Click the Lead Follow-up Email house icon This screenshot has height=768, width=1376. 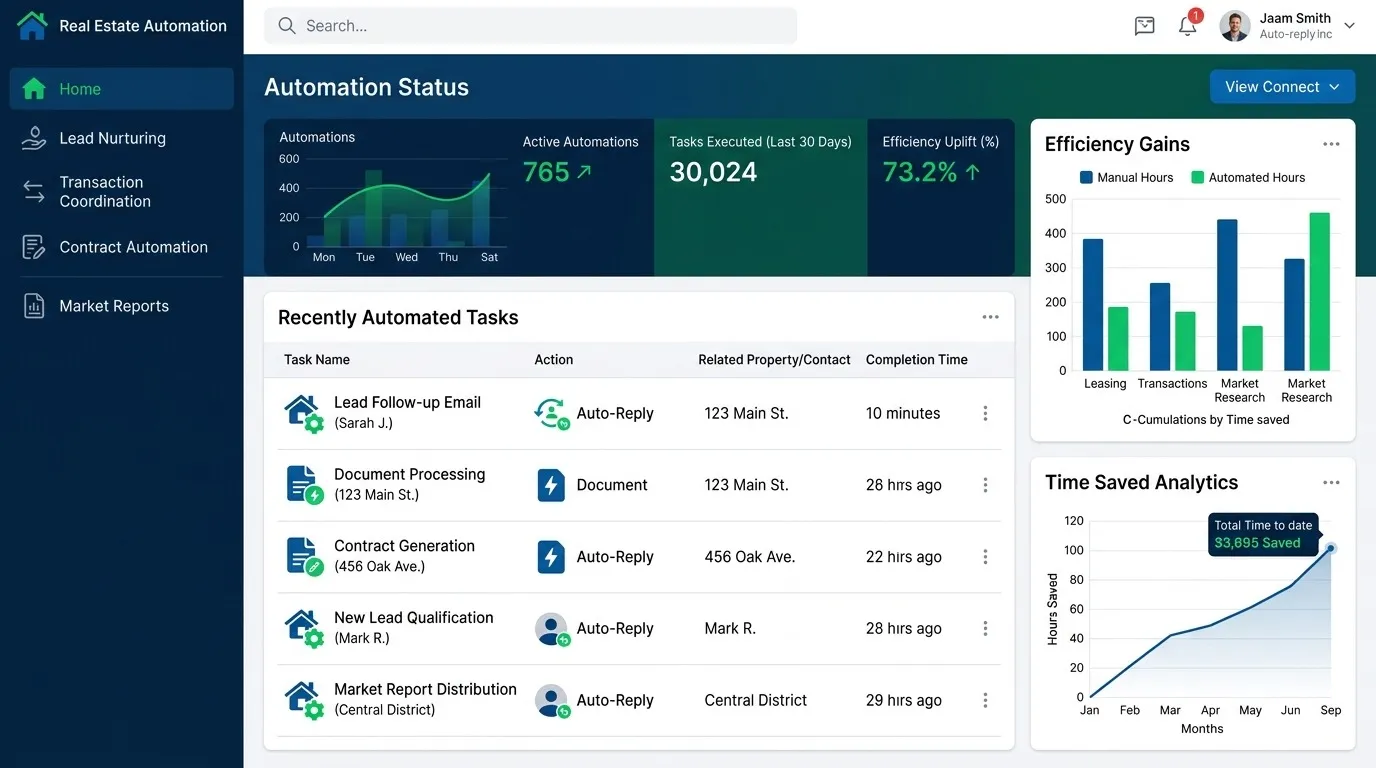[304, 413]
